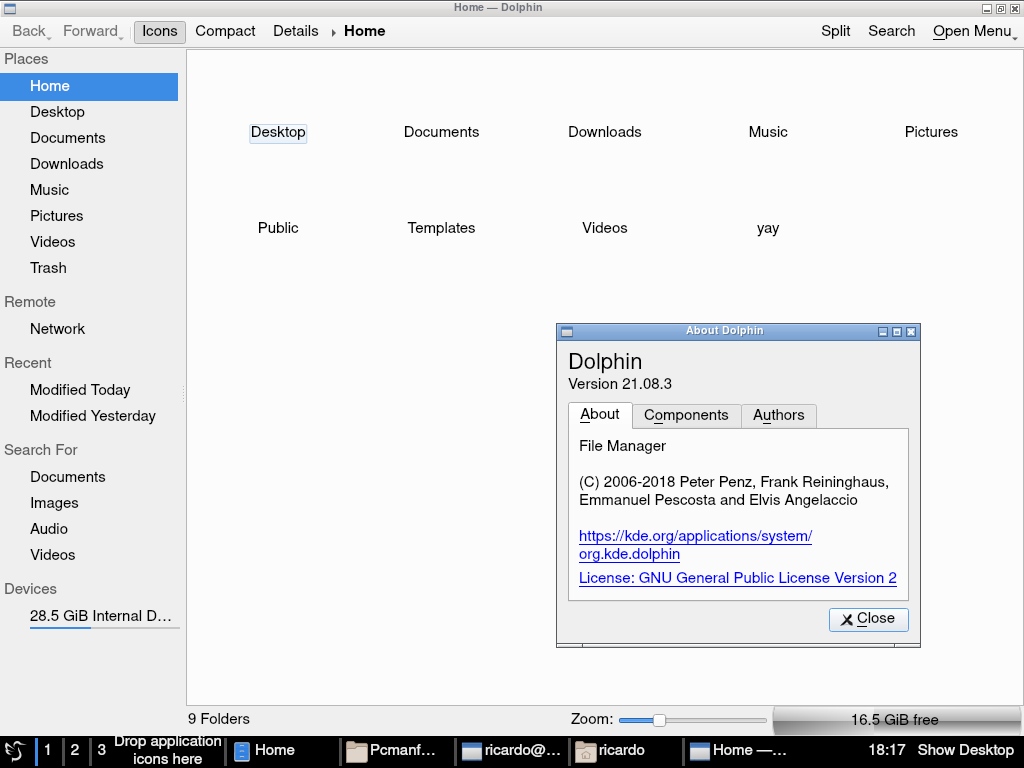The width and height of the screenshot is (1024, 768).
Task: Click the '9 Folders' status bar text
Action: pos(219,720)
